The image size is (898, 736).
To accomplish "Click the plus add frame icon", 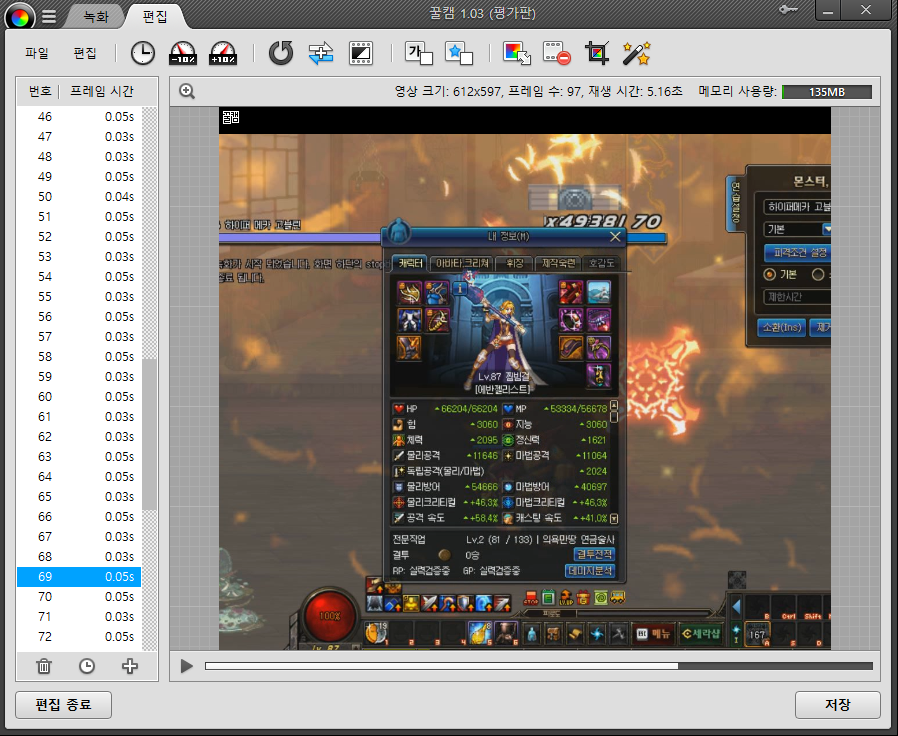I will click(x=130, y=666).
